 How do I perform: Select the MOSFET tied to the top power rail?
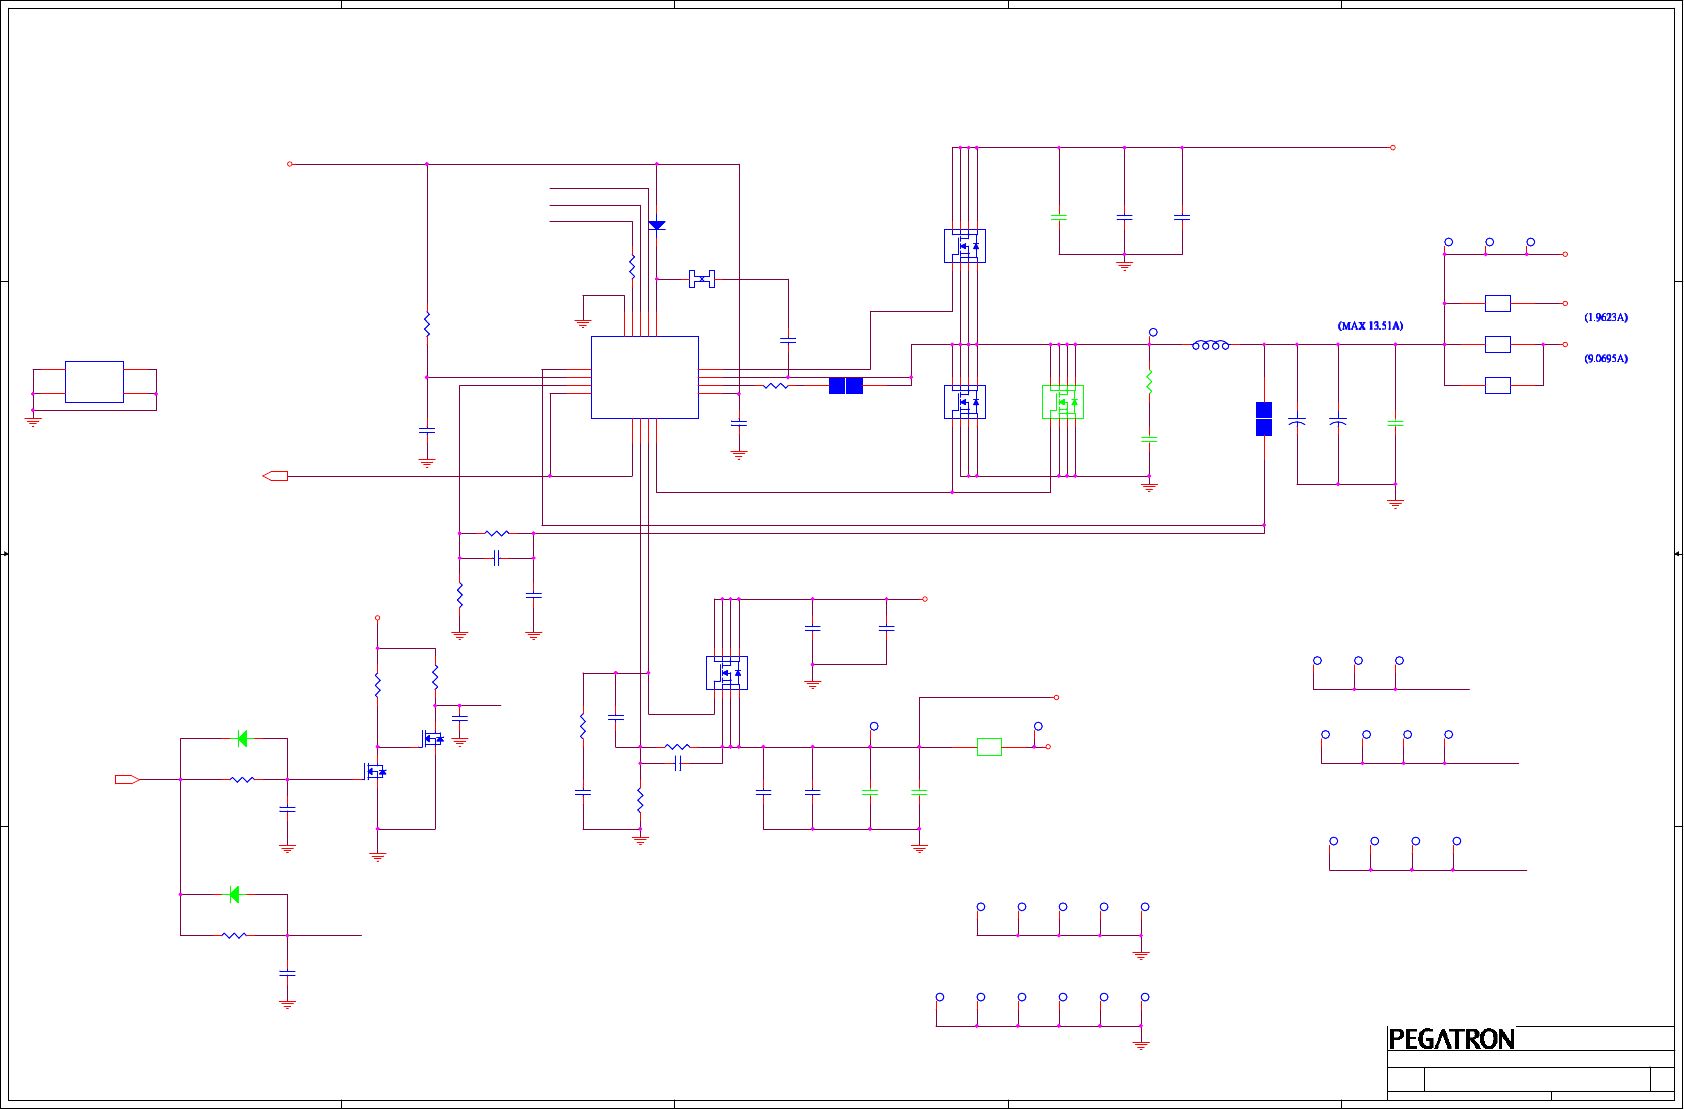[x=965, y=246]
